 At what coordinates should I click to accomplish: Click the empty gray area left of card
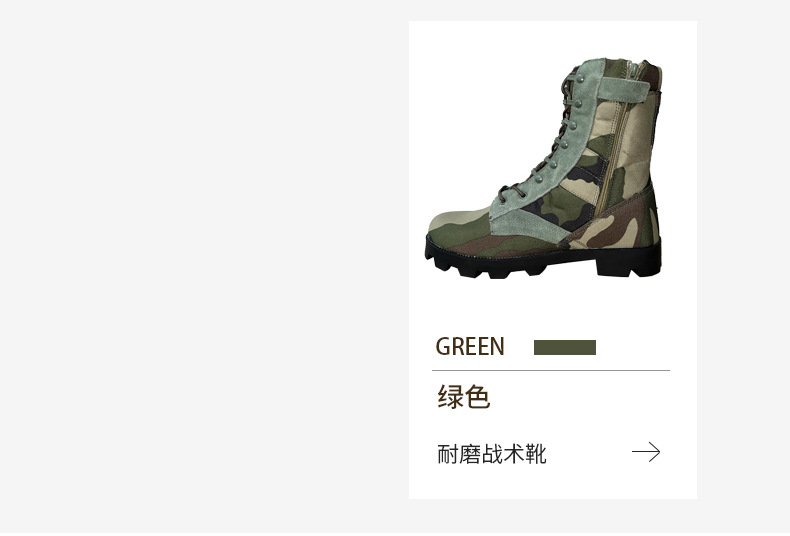(x=204, y=267)
